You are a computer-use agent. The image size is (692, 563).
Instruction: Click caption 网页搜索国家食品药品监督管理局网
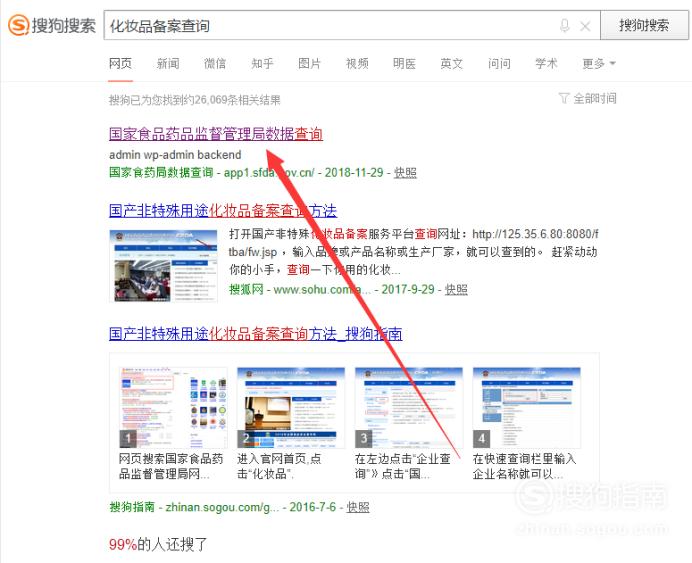(171, 466)
